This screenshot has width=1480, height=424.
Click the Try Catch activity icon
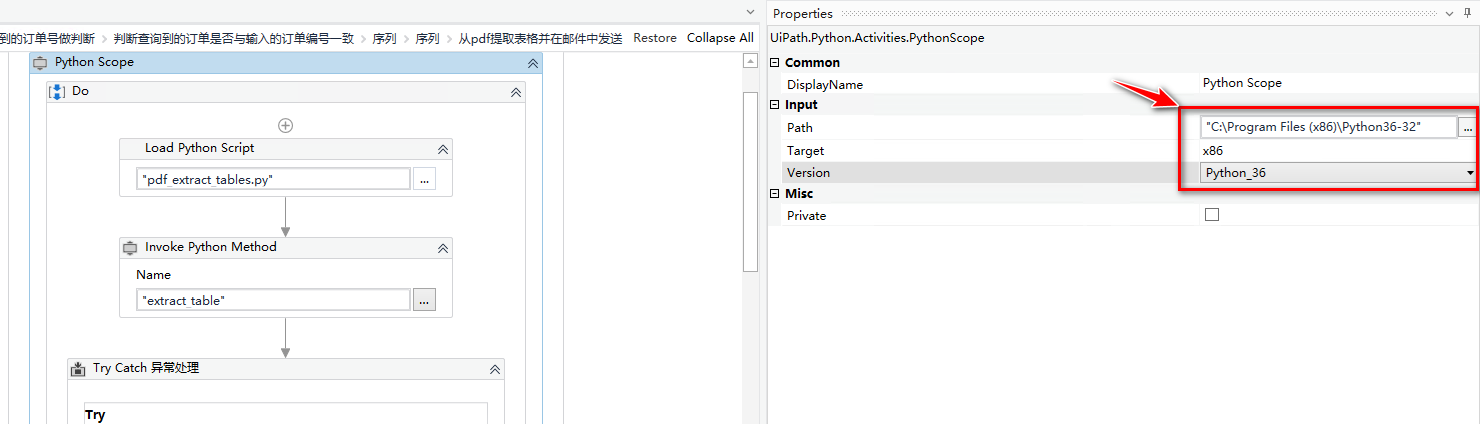click(x=78, y=368)
